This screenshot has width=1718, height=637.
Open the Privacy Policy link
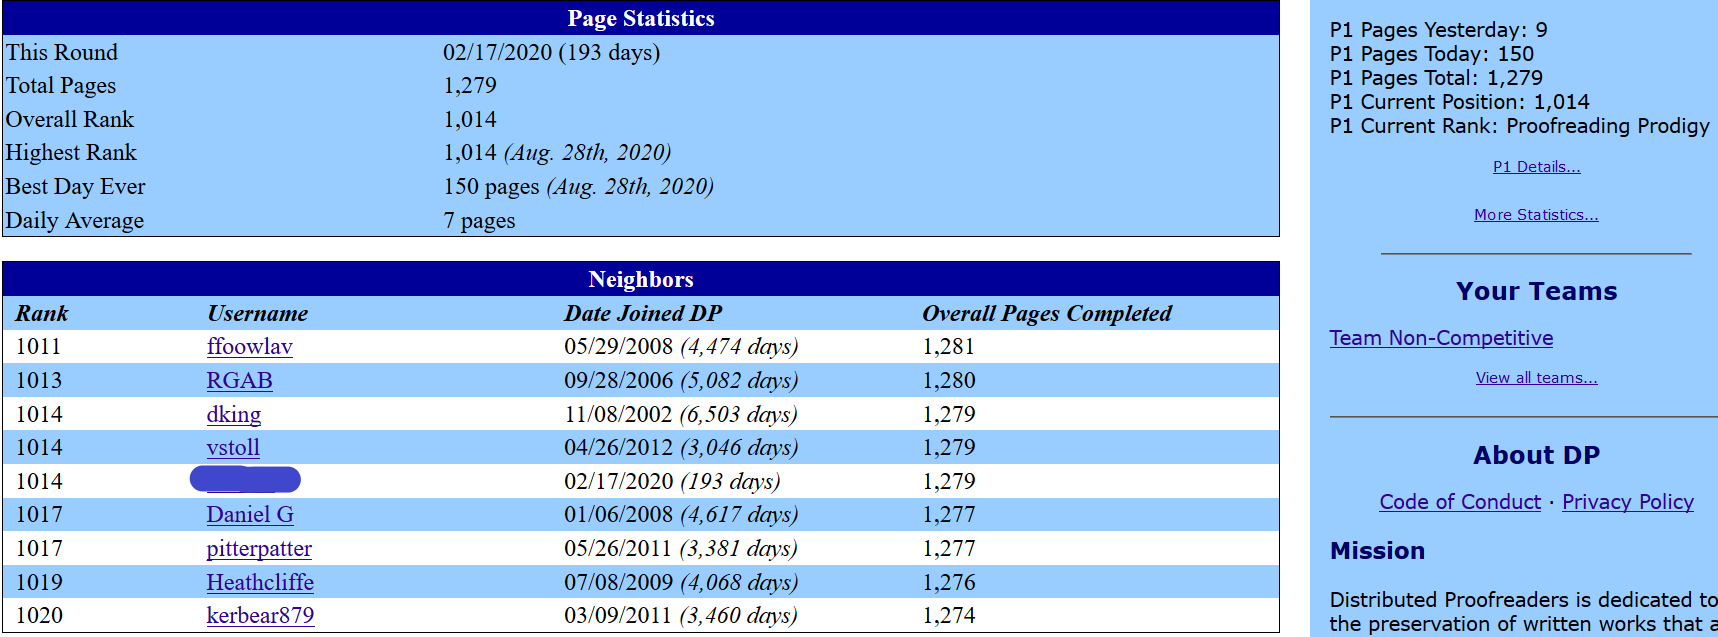point(1627,502)
